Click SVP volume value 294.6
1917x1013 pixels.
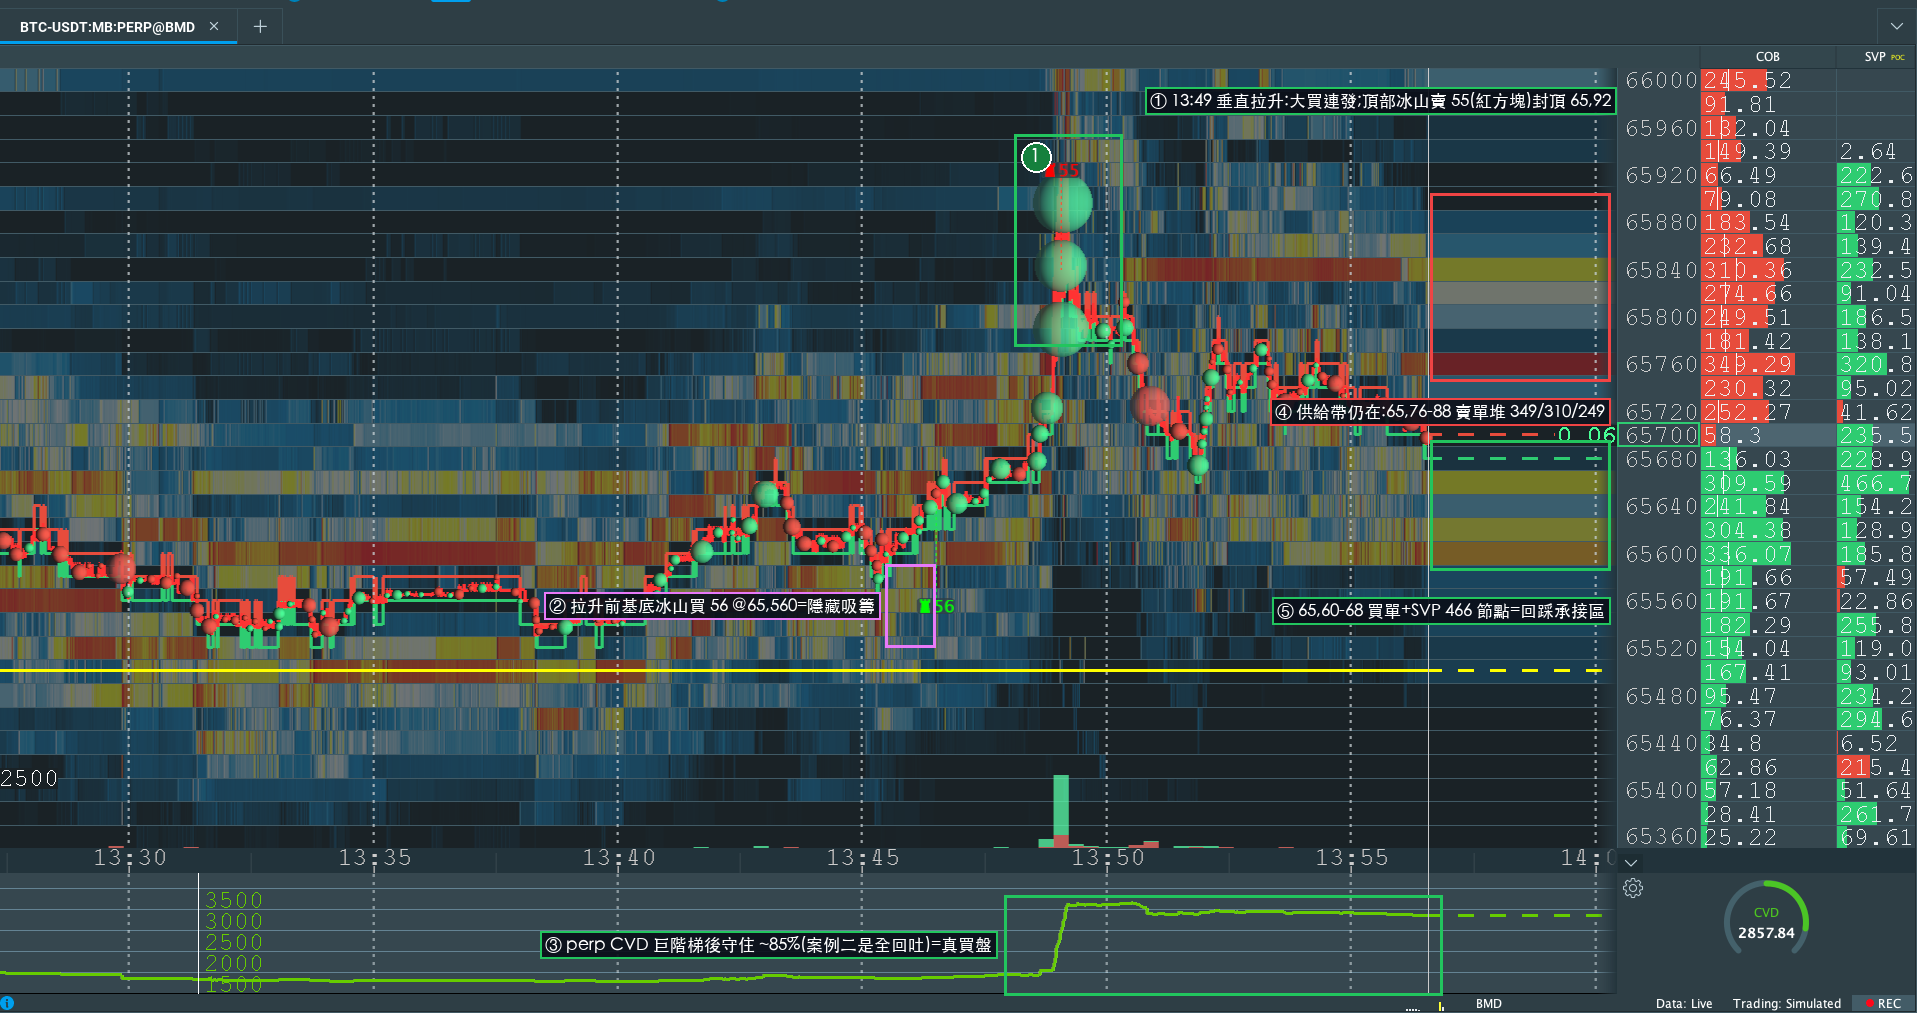[x=1876, y=719]
